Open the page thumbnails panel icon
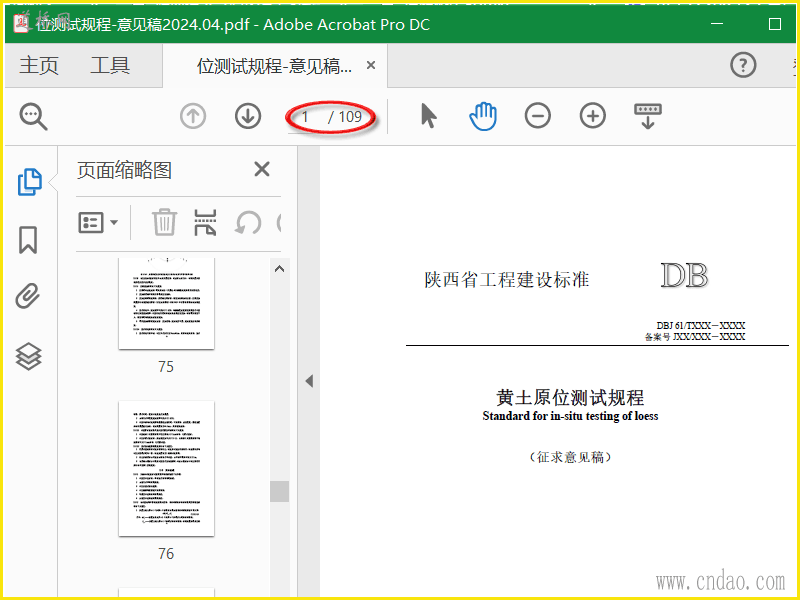The image size is (800, 600). click(x=30, y=182)
